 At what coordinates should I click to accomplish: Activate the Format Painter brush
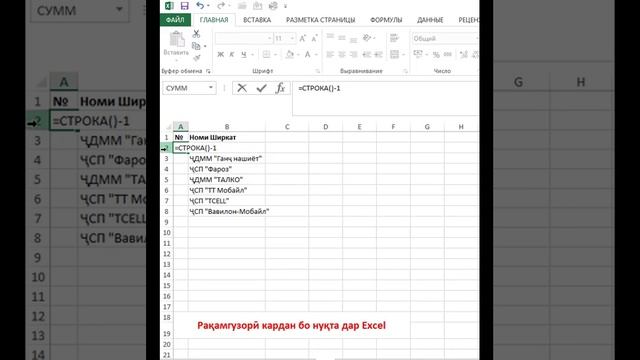[x=196, y=58]
